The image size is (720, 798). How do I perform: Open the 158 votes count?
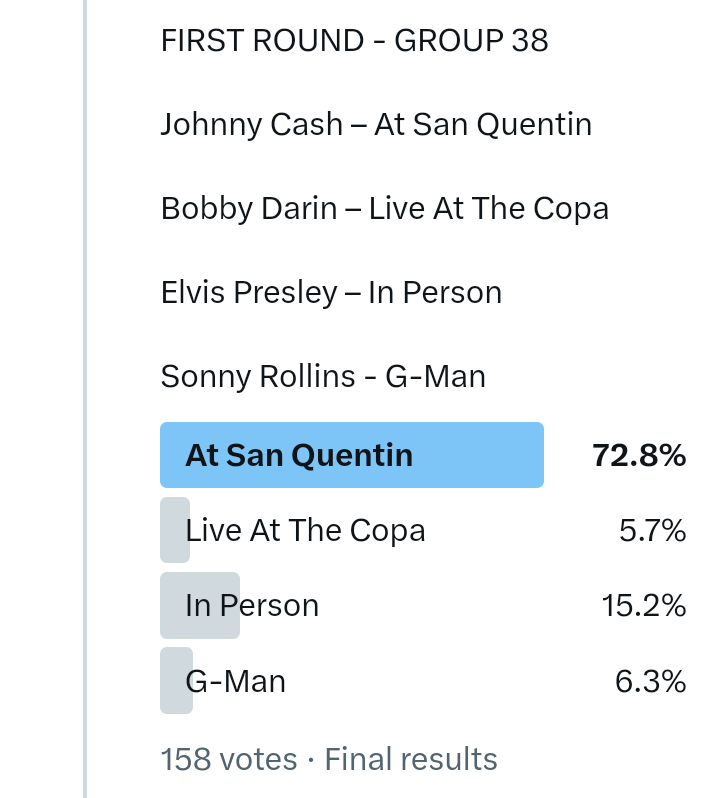point(228,759)
